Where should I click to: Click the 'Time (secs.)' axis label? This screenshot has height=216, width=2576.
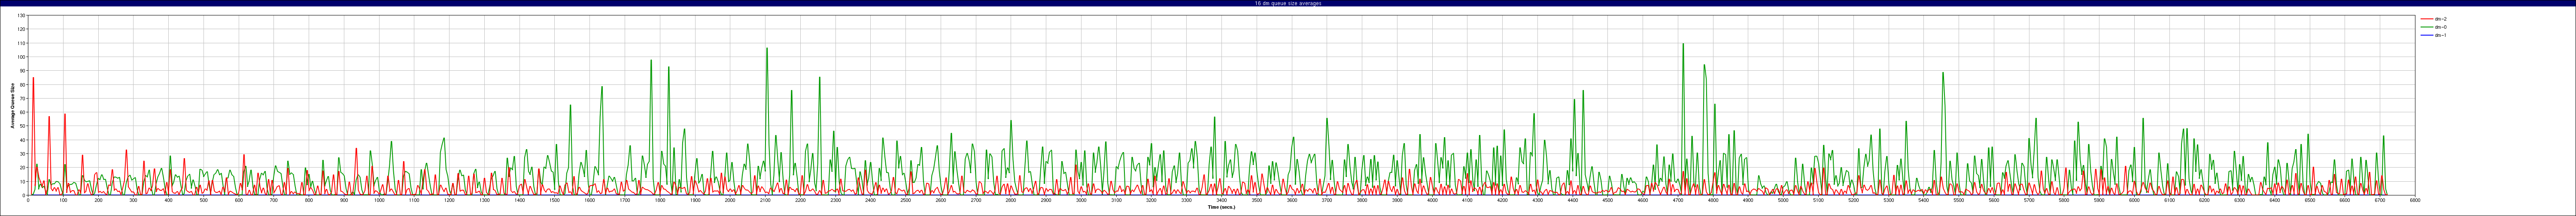1221,207
